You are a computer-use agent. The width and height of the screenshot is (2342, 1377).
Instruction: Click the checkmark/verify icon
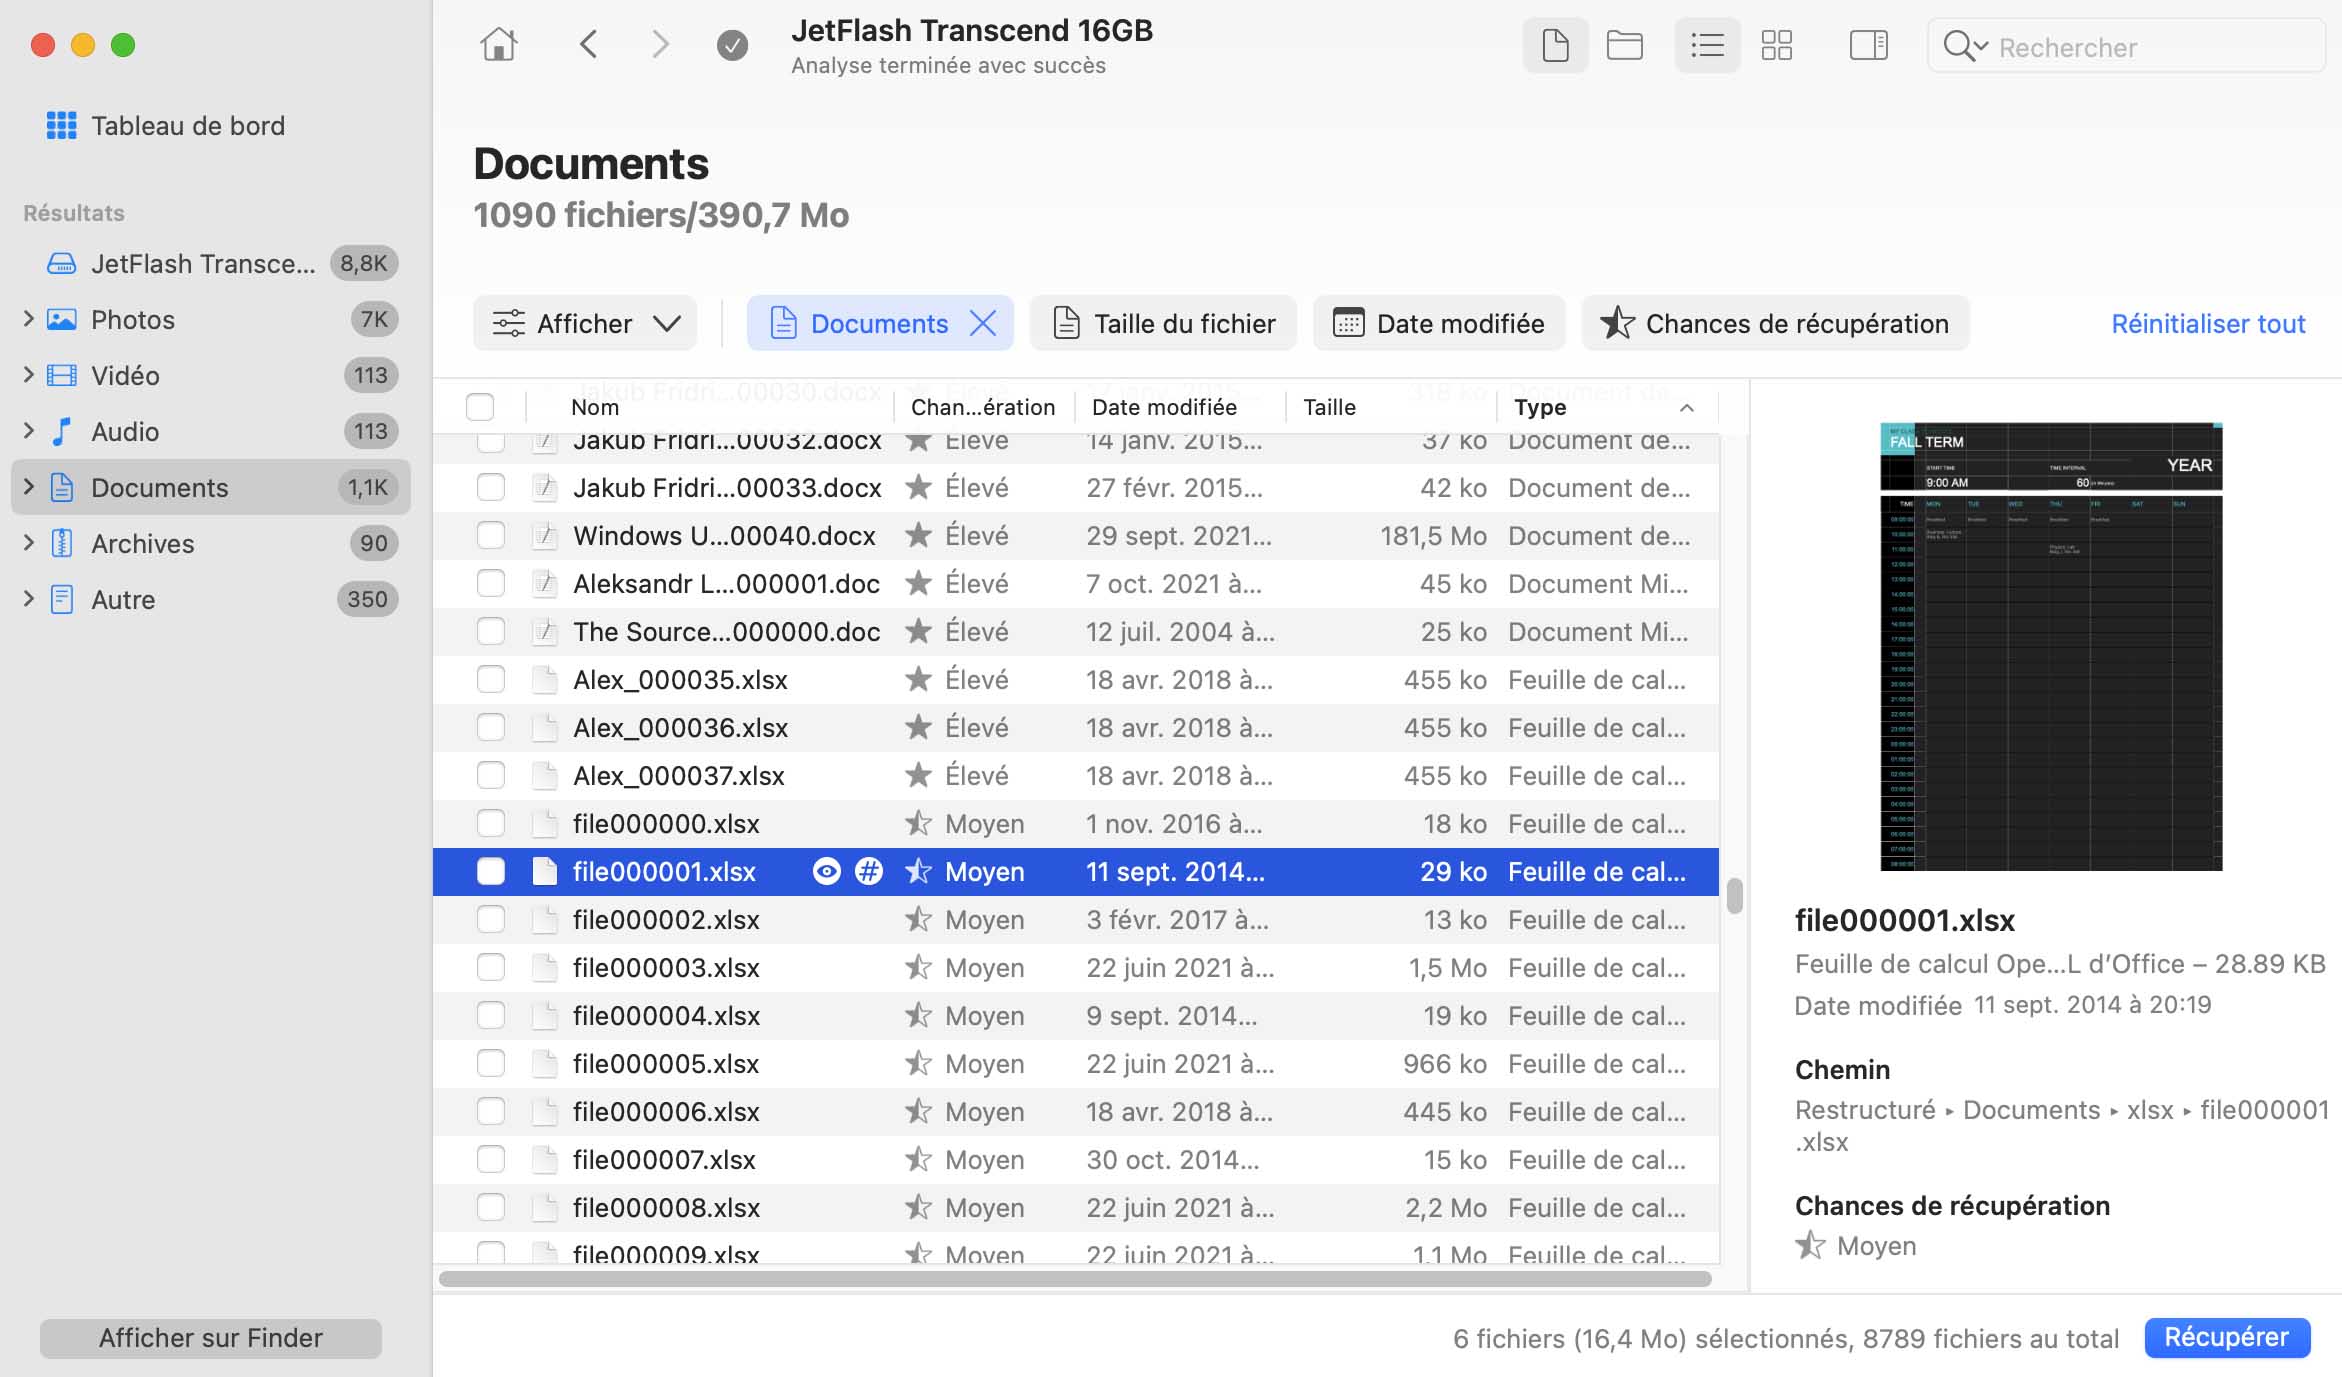[x=731, y=44]
